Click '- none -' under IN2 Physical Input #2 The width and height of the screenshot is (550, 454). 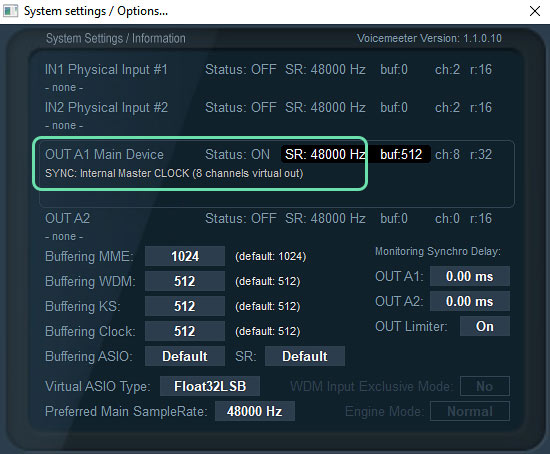click(x=64, y=126)
